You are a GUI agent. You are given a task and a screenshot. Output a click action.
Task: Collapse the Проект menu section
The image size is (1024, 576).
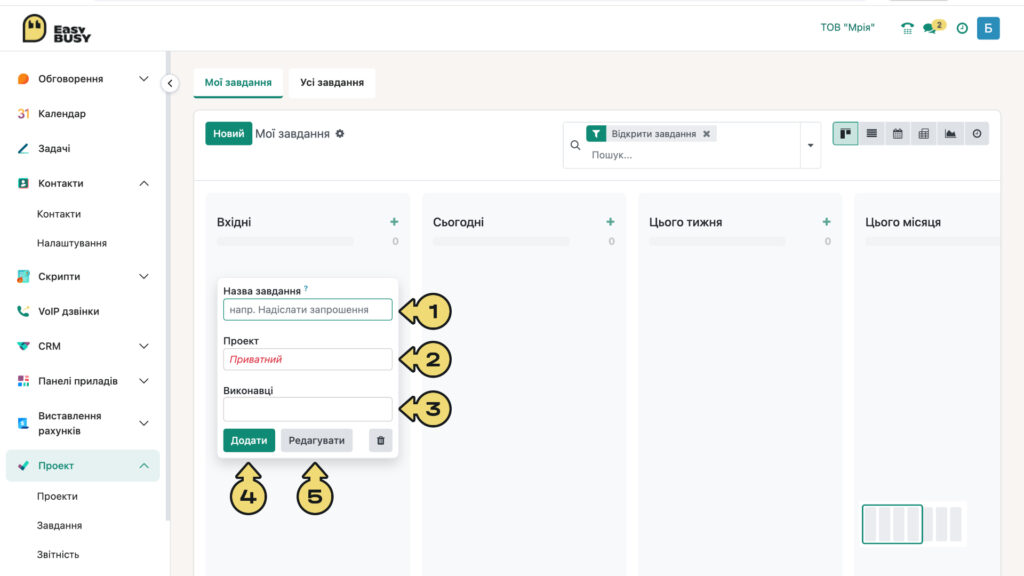tap(144, 466)
